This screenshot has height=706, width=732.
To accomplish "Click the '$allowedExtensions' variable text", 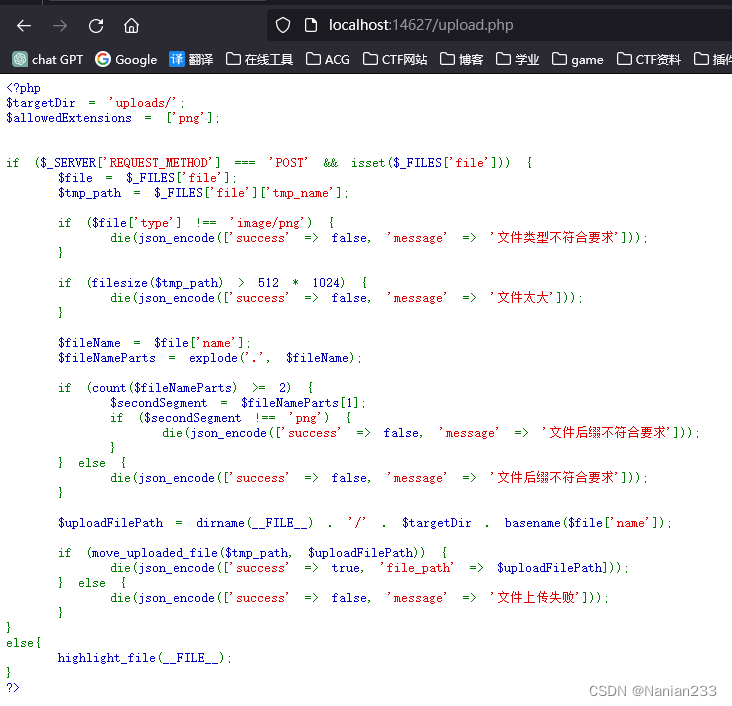I will (x=69, y=118).
